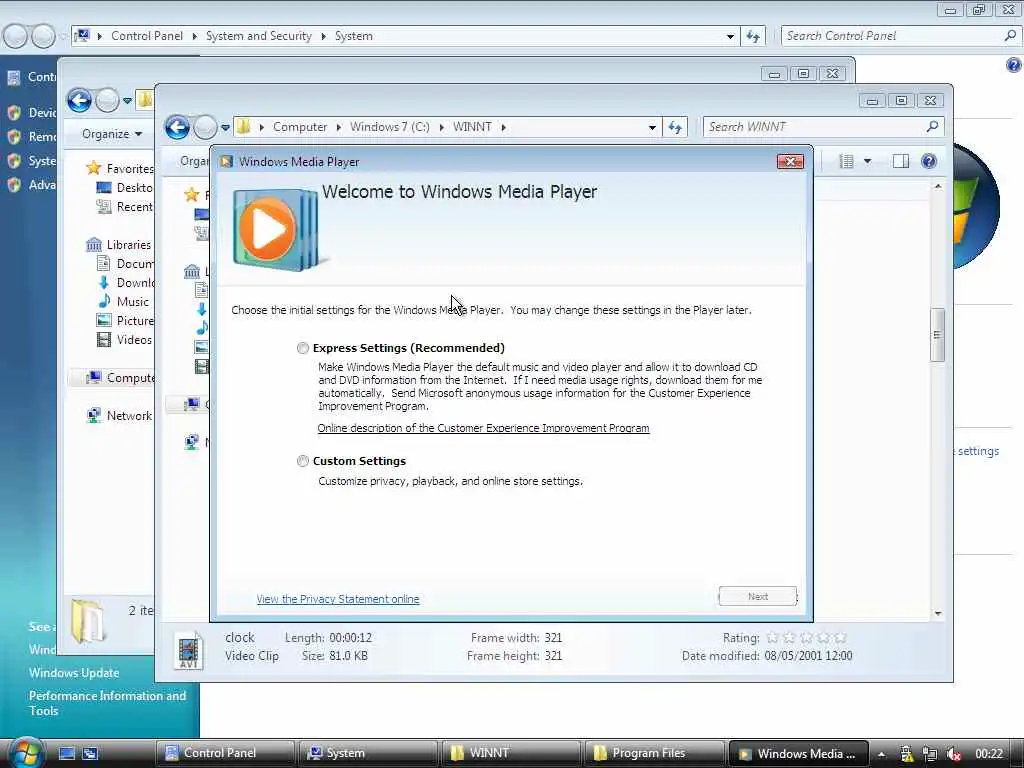Switch to Windows Media taskbar button
Screen dimensions: 1024x768
798,753
